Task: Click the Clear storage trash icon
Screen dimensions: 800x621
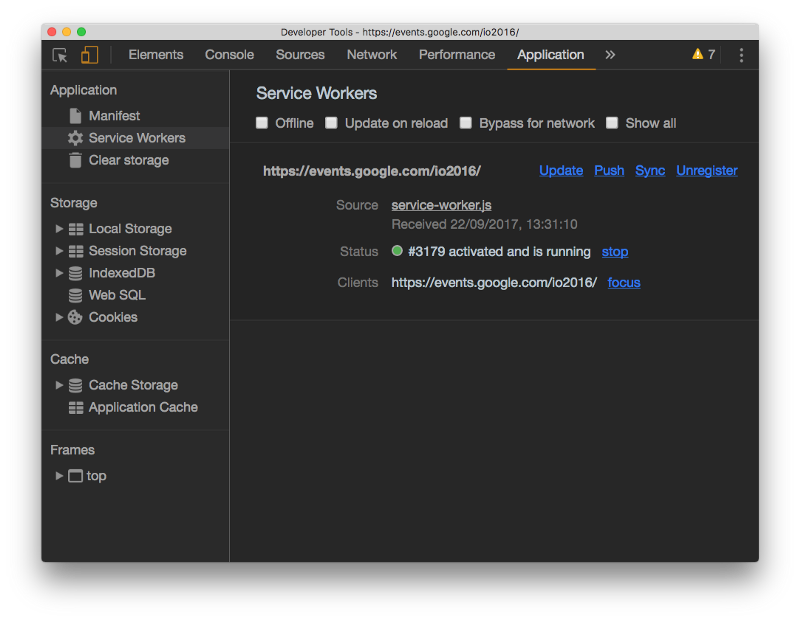Action: 75,160
